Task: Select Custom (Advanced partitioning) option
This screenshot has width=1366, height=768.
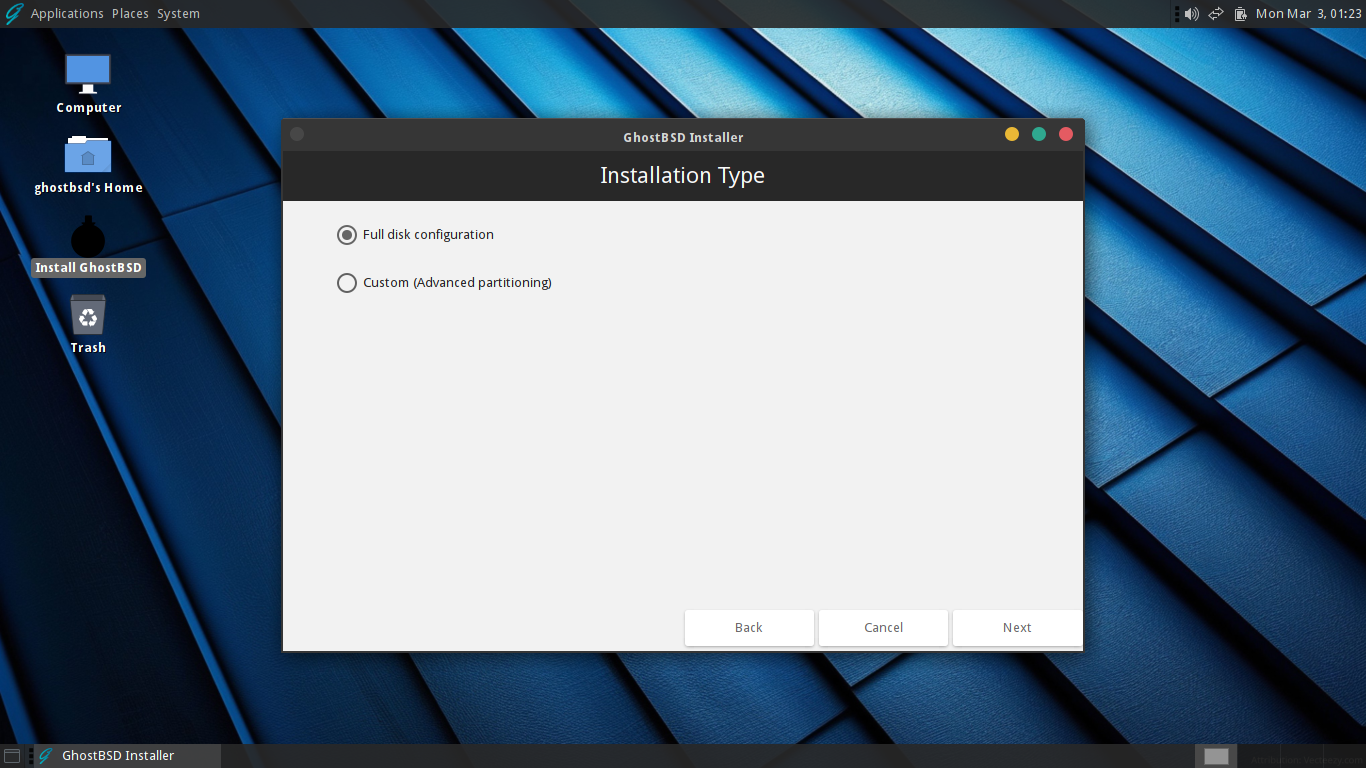Action: [x=347, y=283]
